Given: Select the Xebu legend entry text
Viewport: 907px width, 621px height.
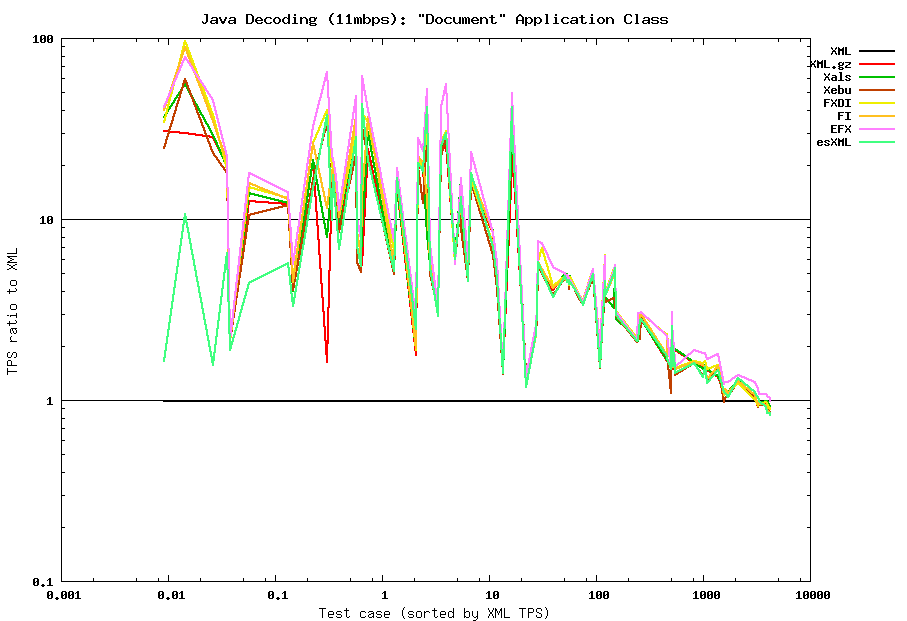Looking at the screenshot, I should tap(837, 90).
